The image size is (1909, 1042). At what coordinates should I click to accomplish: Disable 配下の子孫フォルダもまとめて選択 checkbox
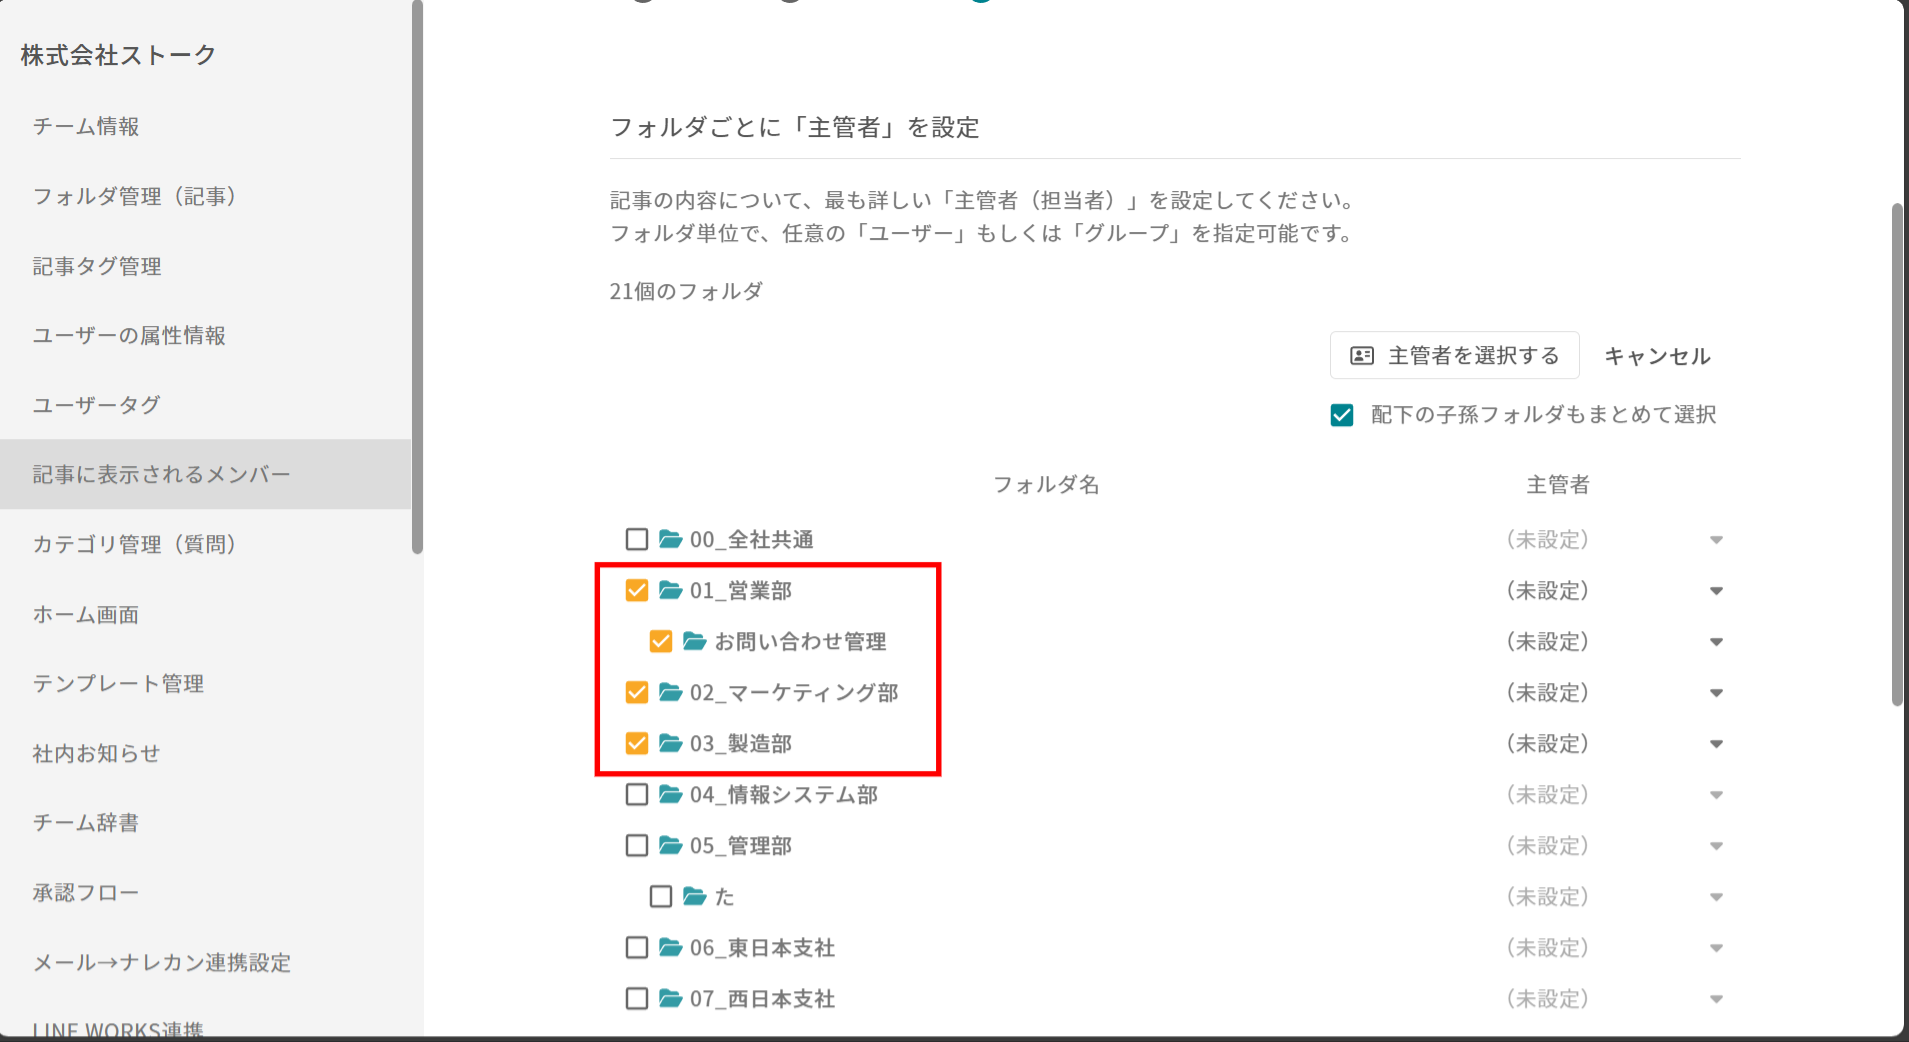[x=1342, y=415]
